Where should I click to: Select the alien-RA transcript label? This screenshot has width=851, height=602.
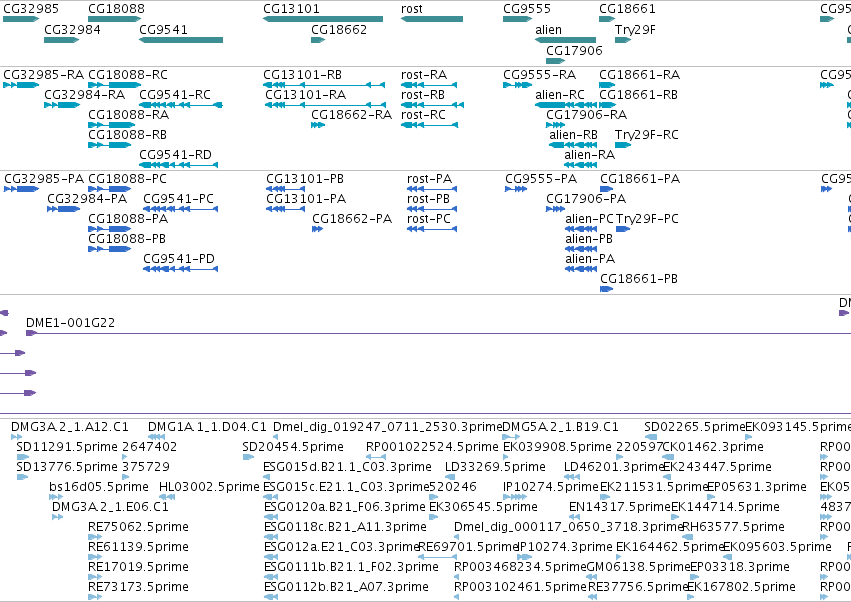point(589,155)
